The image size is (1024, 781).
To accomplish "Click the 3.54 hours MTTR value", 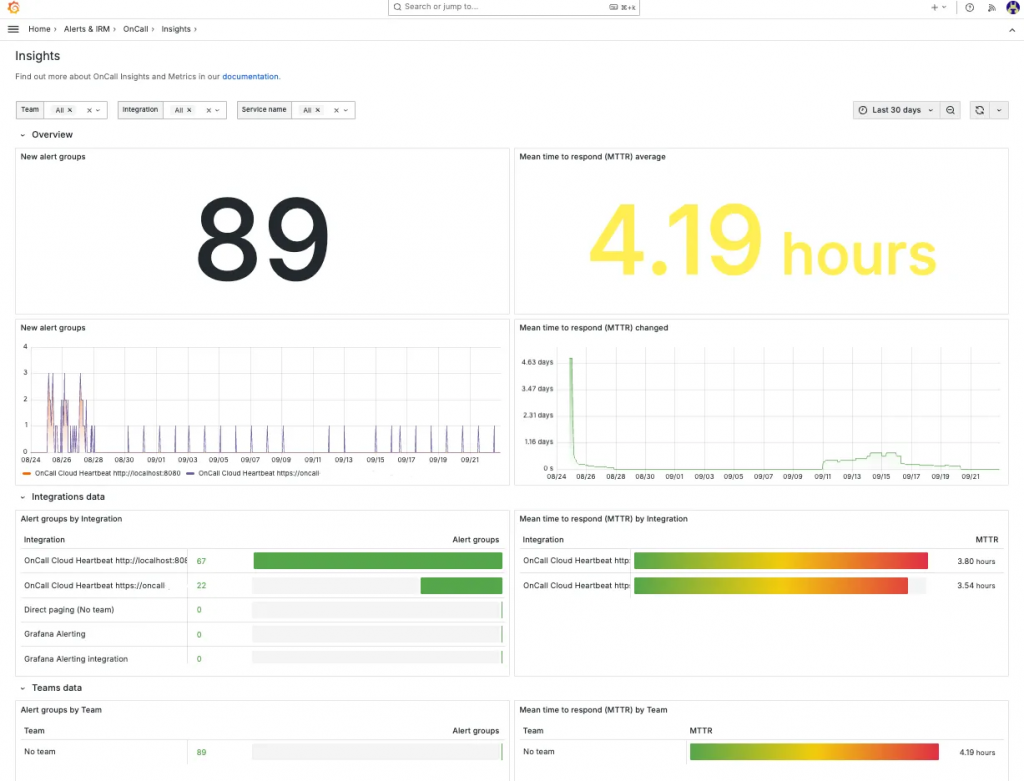I will [976, 586].
